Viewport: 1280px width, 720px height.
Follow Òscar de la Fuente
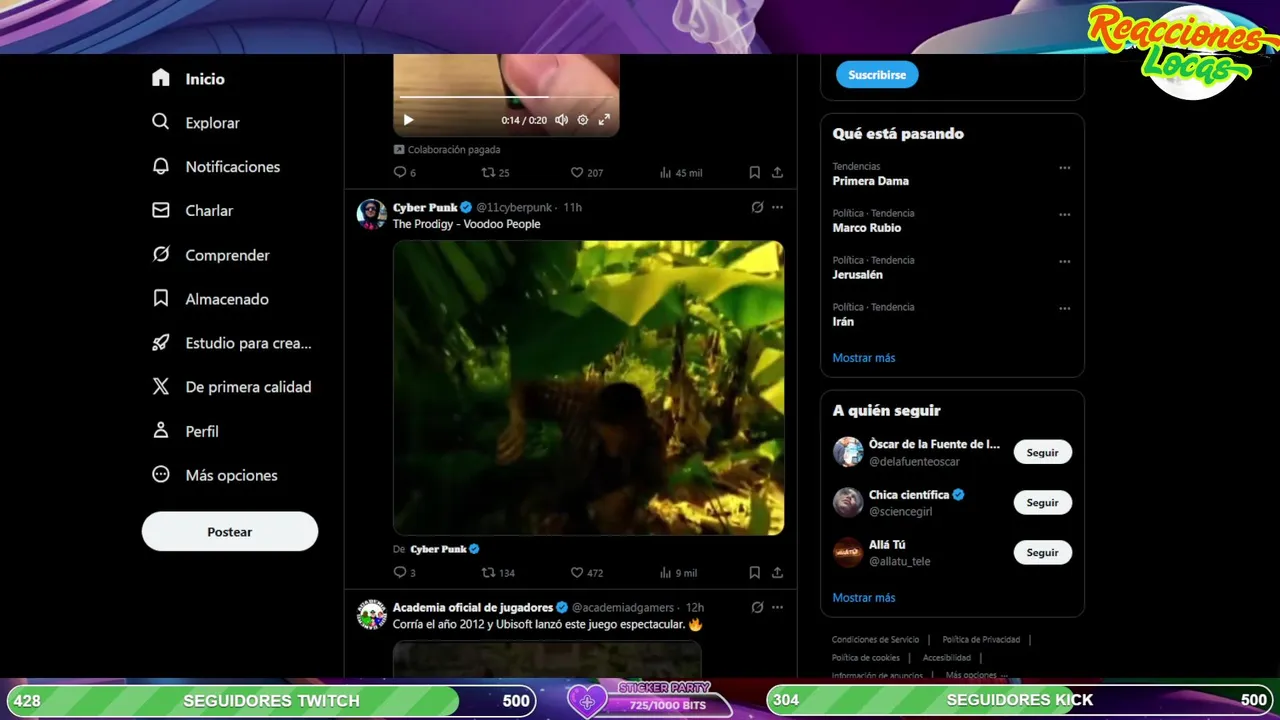tap(1042, 452)
